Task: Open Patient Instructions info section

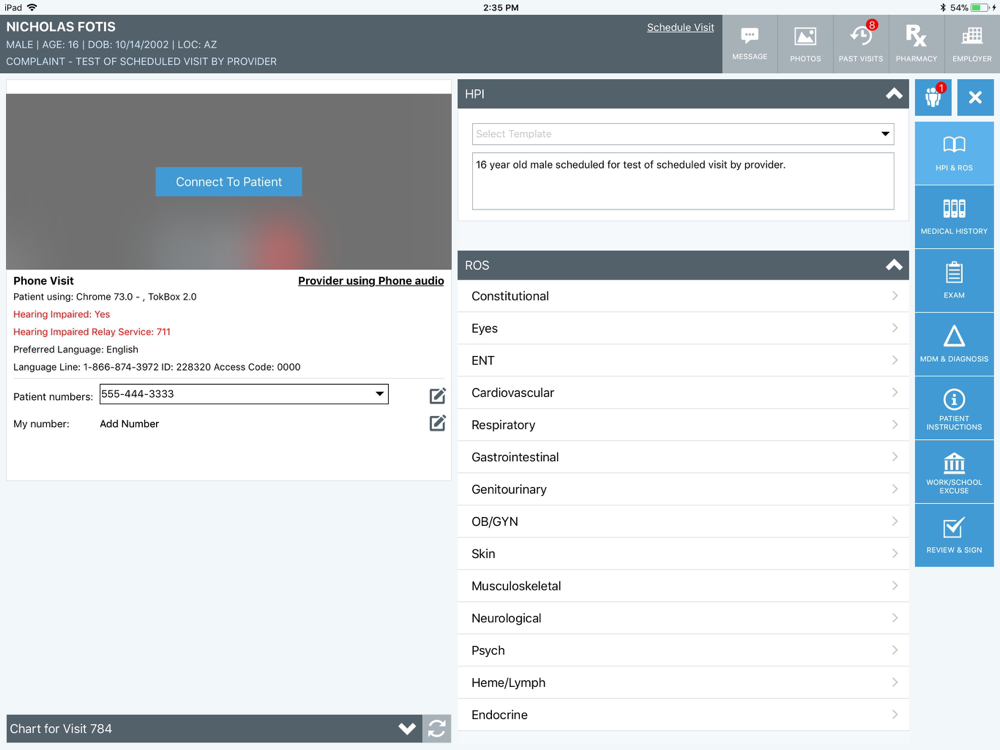Action: point(954,408)
